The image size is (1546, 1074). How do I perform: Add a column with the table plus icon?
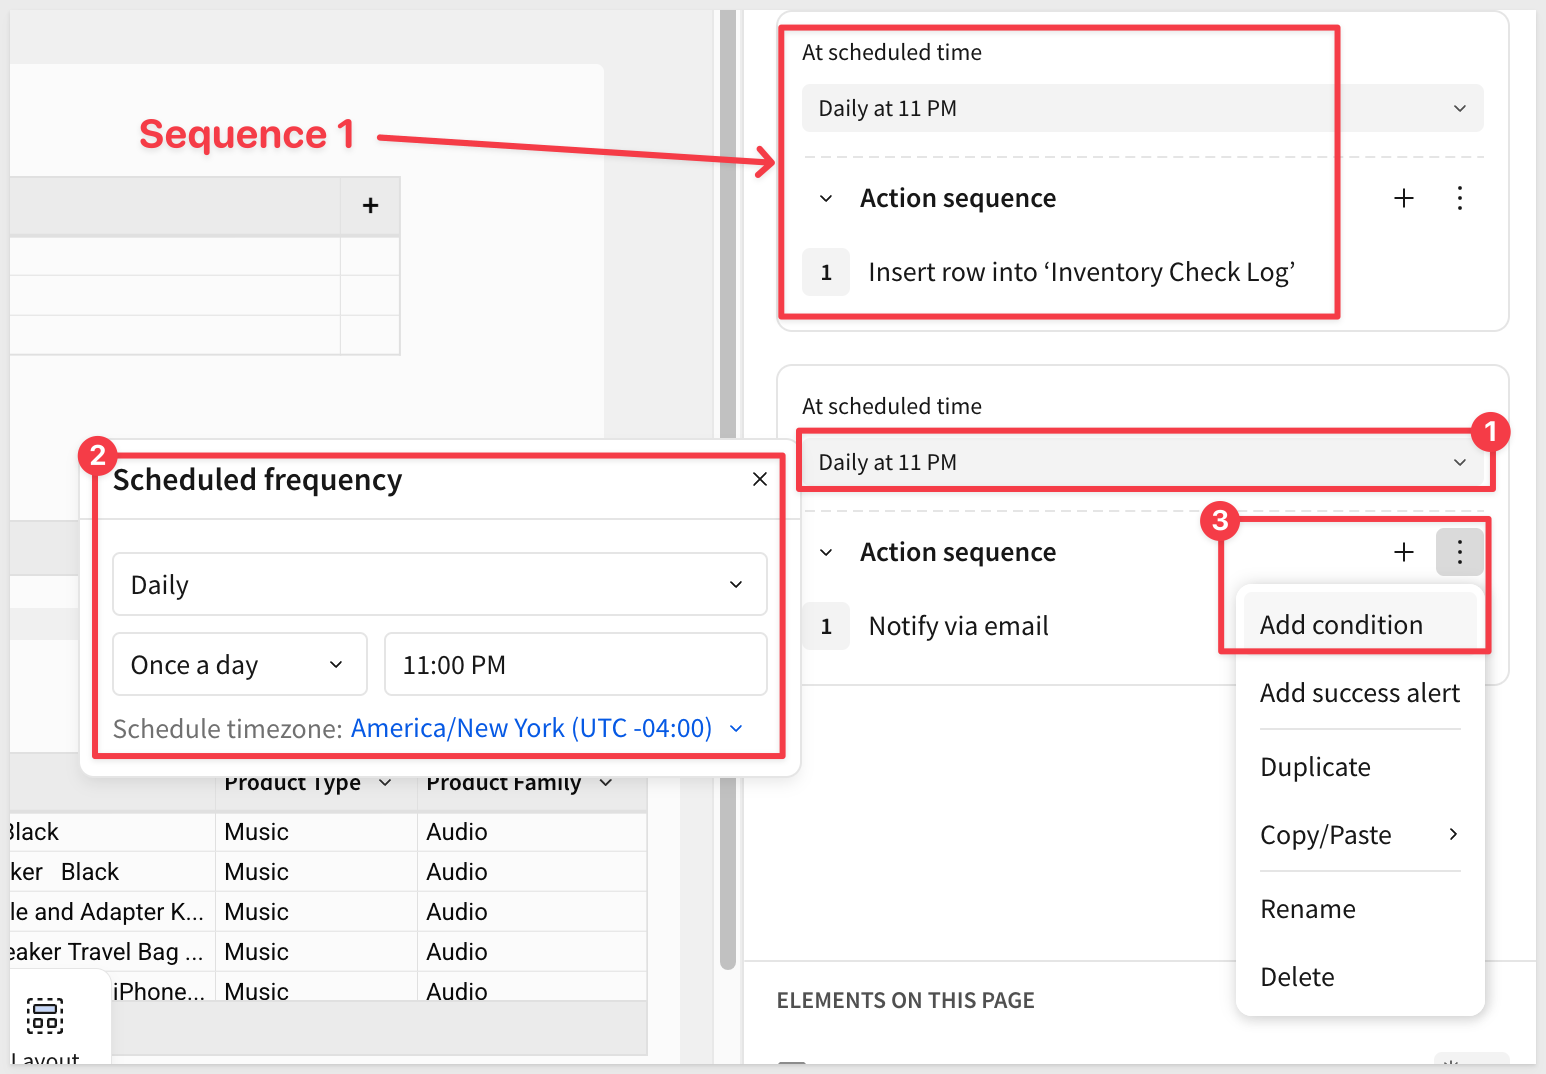click(x=370, y=206)
